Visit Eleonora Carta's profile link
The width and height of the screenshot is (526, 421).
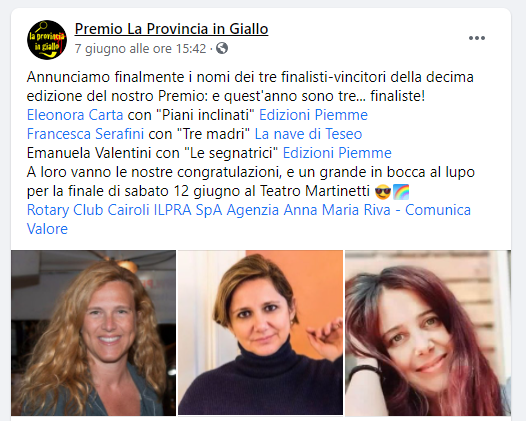coord(75,115)
